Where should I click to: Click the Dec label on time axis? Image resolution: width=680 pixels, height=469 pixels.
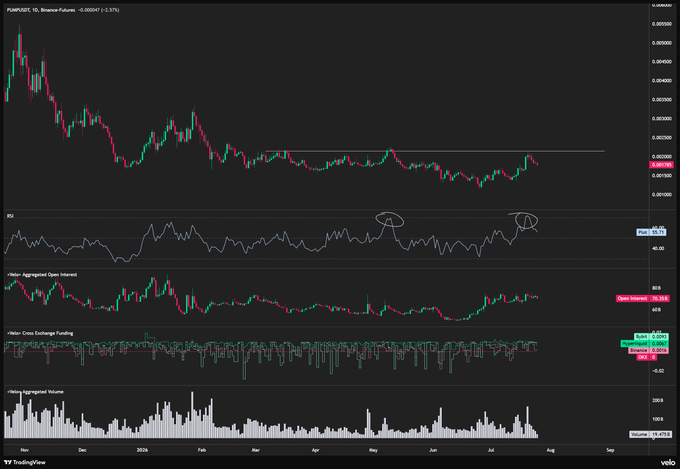pos(82,450)
